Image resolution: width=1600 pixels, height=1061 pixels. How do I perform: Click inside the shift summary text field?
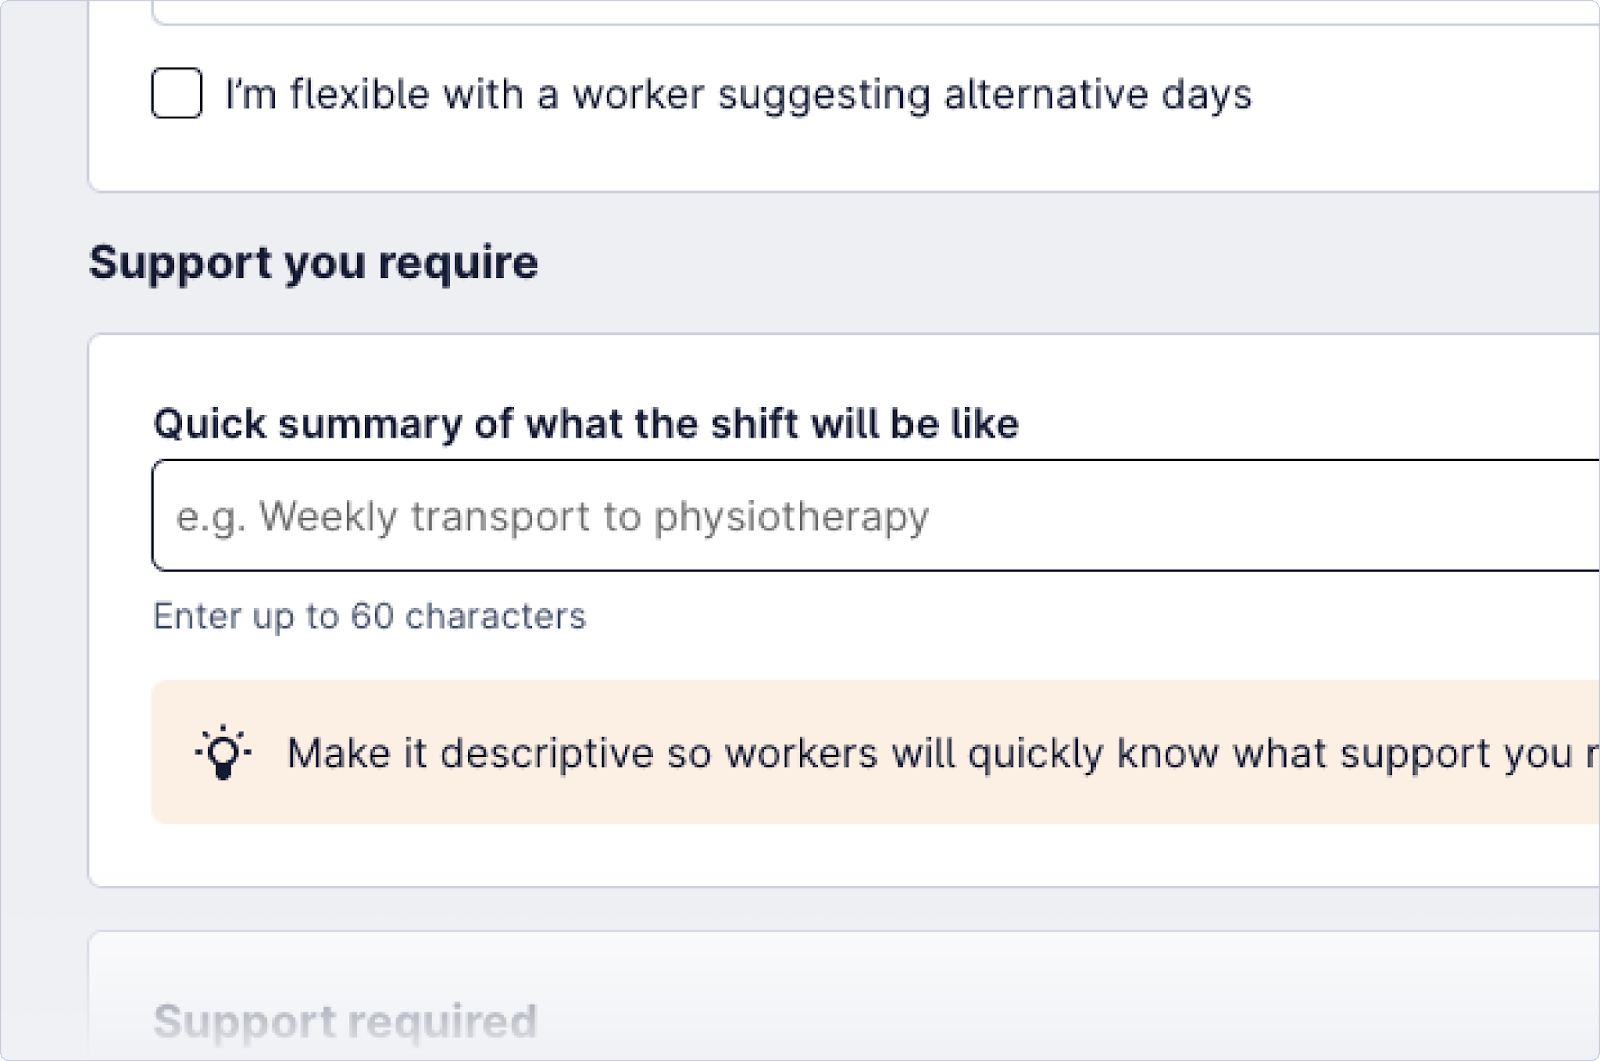tap(700, 516)
